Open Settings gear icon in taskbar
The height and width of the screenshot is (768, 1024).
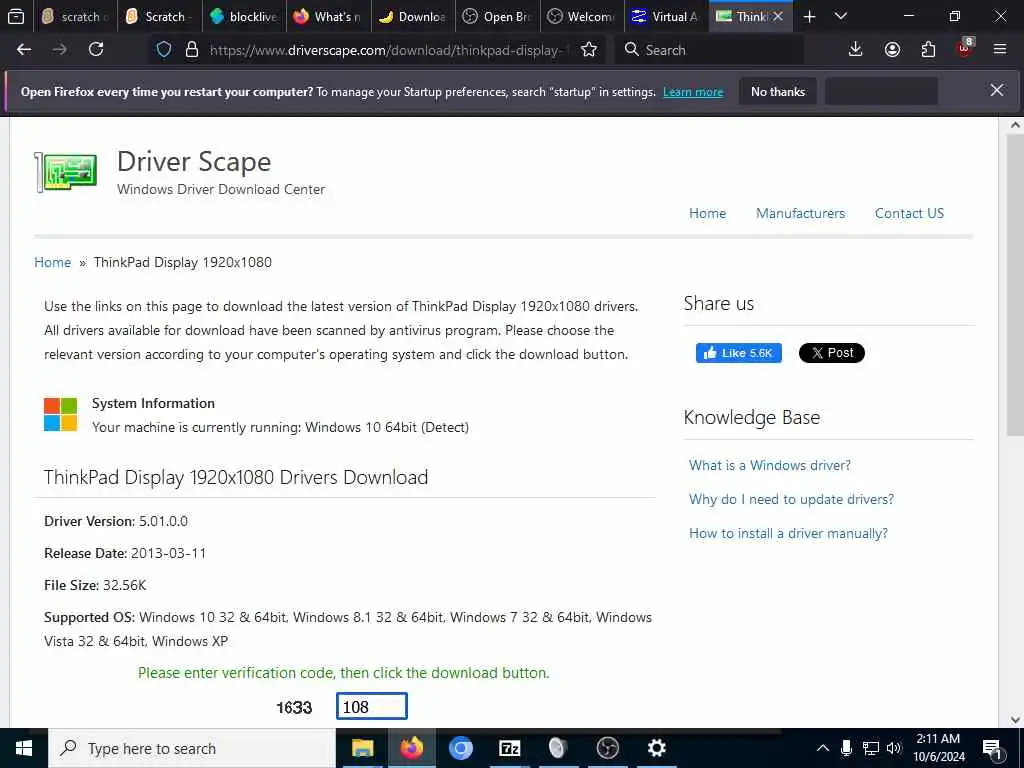coord(656,748)
